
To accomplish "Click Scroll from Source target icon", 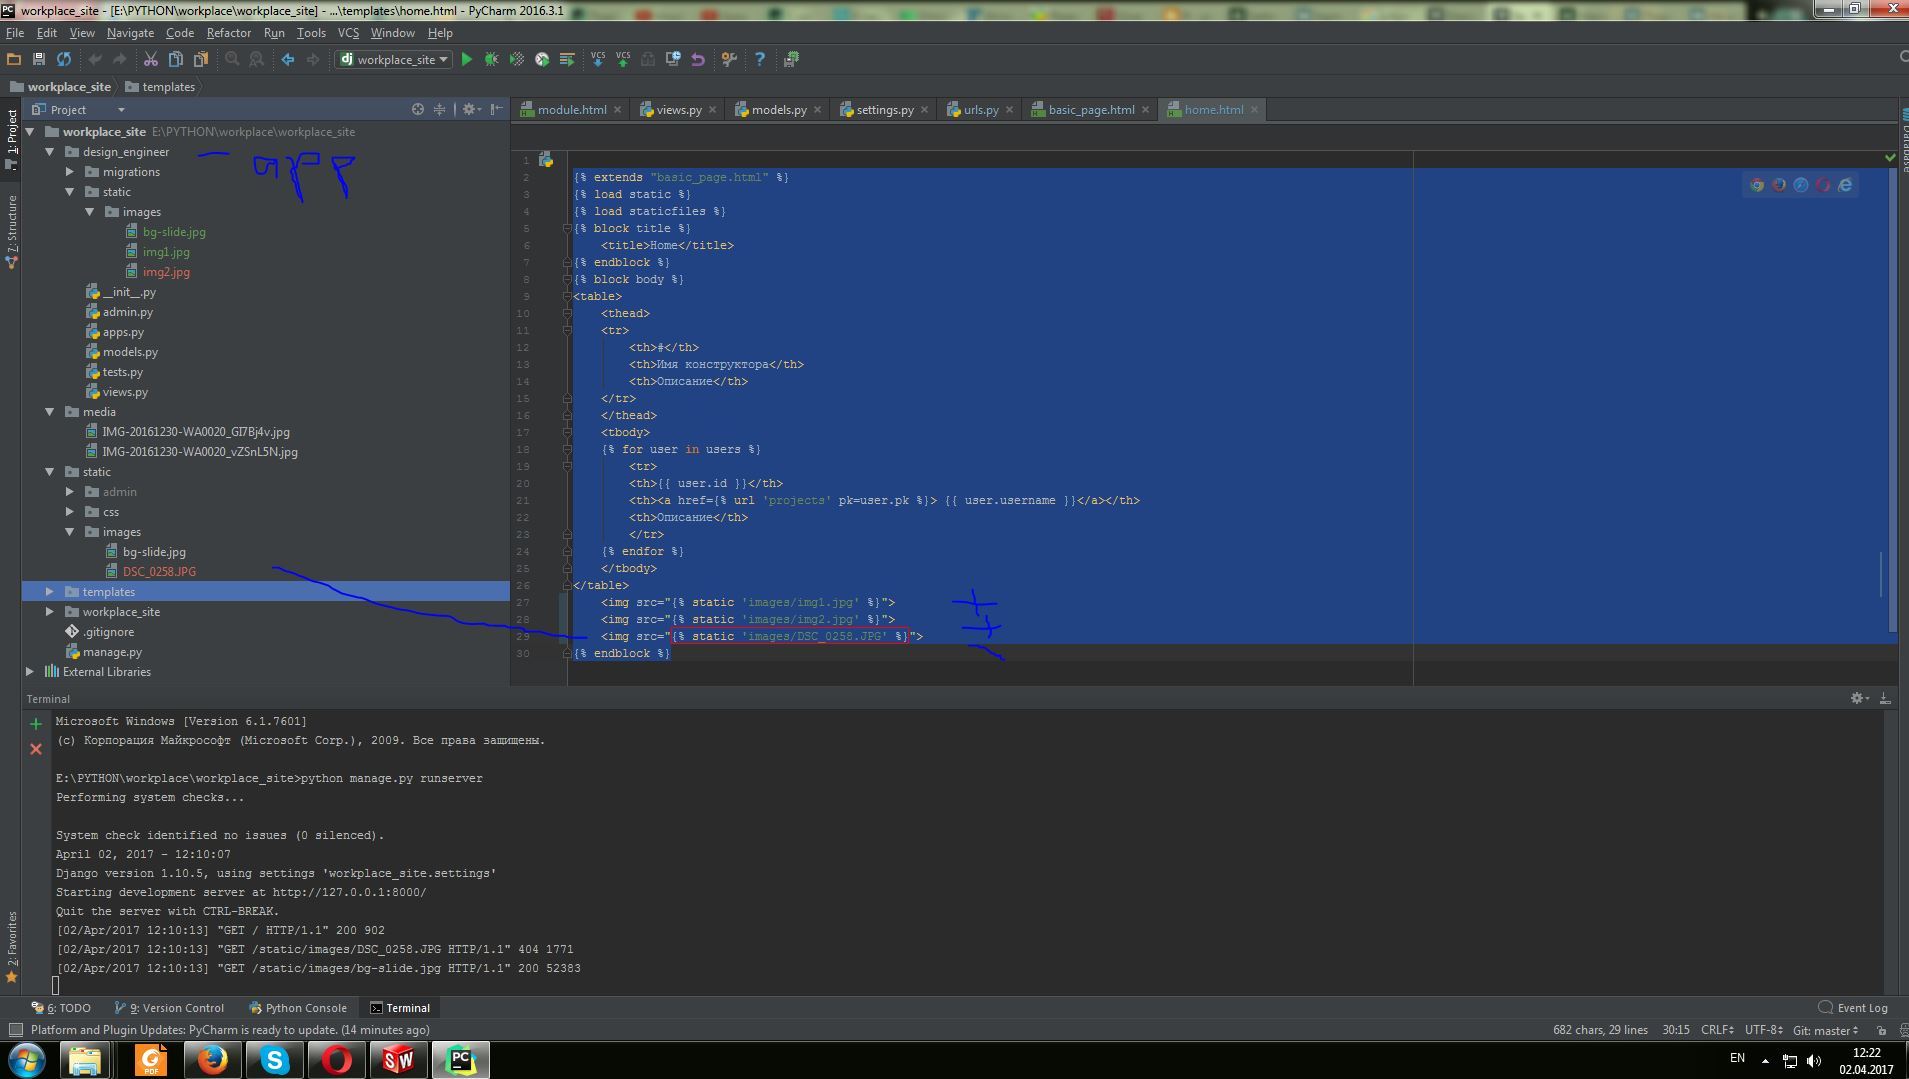I will click(418, 109).
